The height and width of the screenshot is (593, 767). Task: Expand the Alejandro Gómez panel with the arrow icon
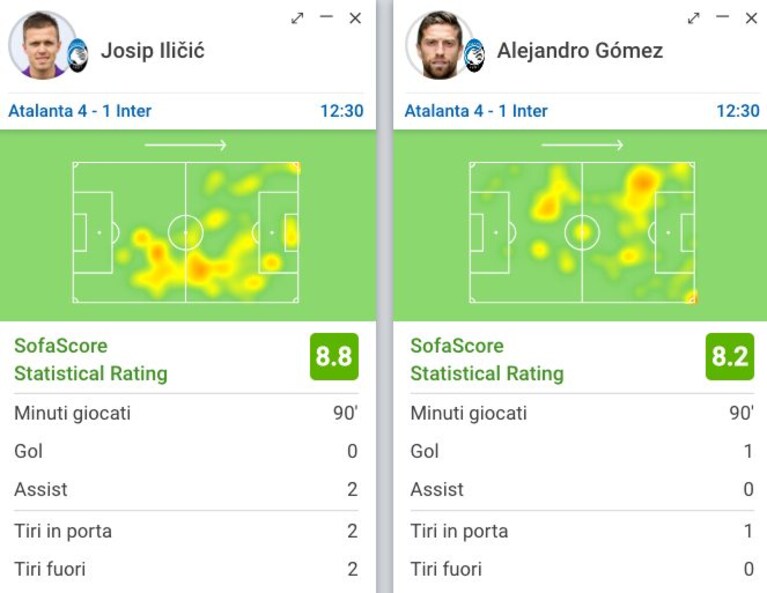pyautogui.click(x=693, y=18)
